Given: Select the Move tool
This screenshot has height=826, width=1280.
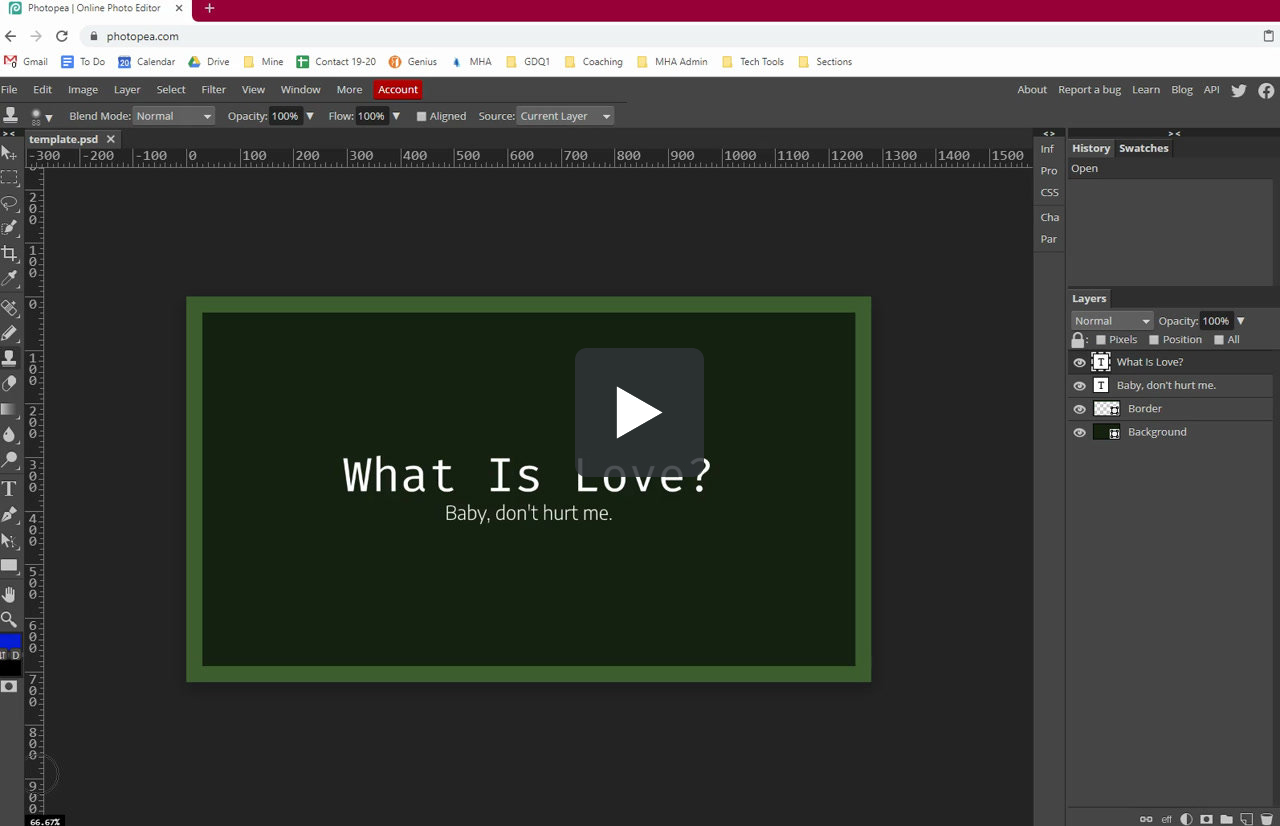Looking at the screenshot, I should click(9, 153).
